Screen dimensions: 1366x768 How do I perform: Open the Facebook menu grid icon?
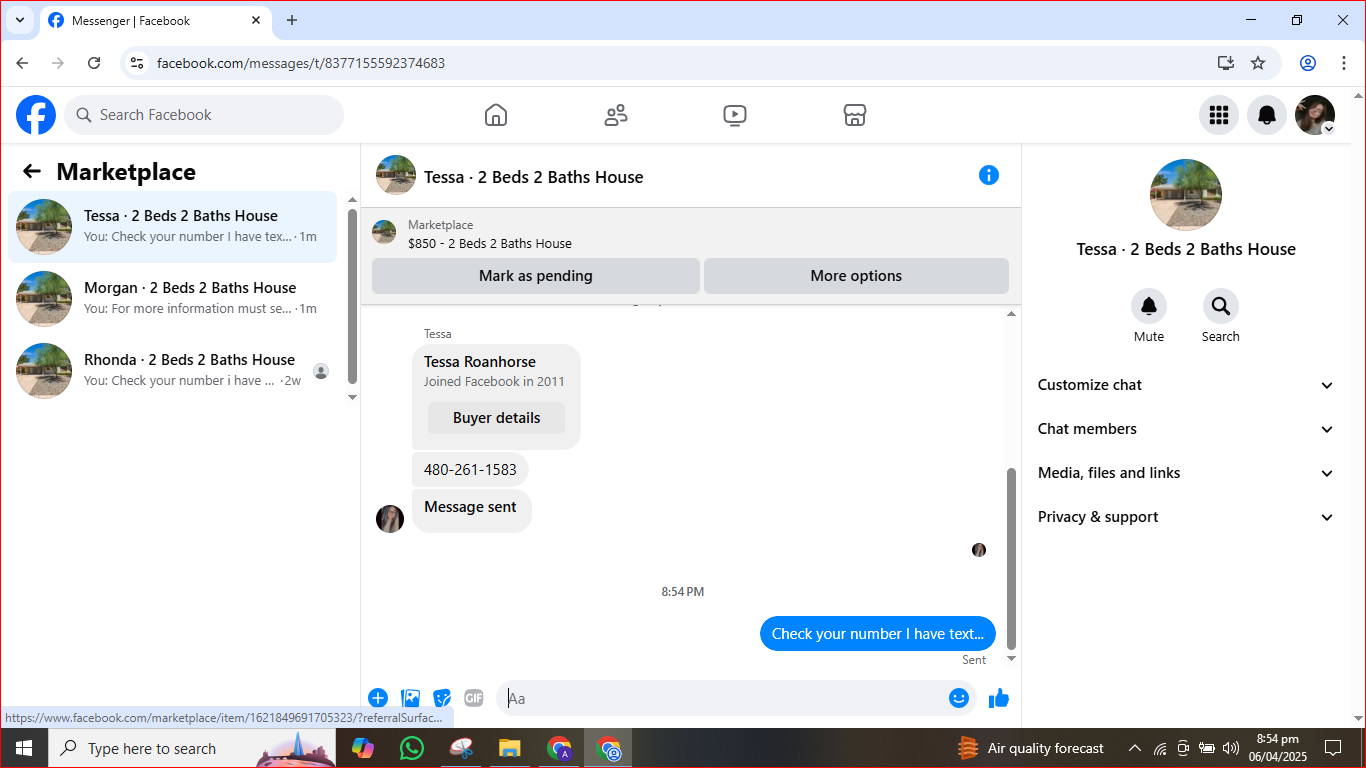click(x=1219, y=115)
